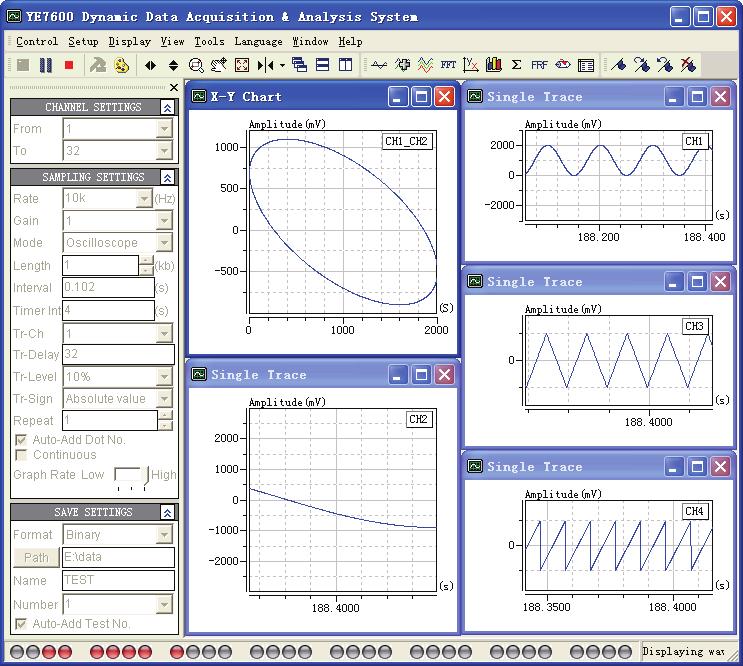The width and height of the screenshot is (743, 666).
Task: Maximize the X-Y Chart window
Action: pyautogui.click(x=421, y=97)
